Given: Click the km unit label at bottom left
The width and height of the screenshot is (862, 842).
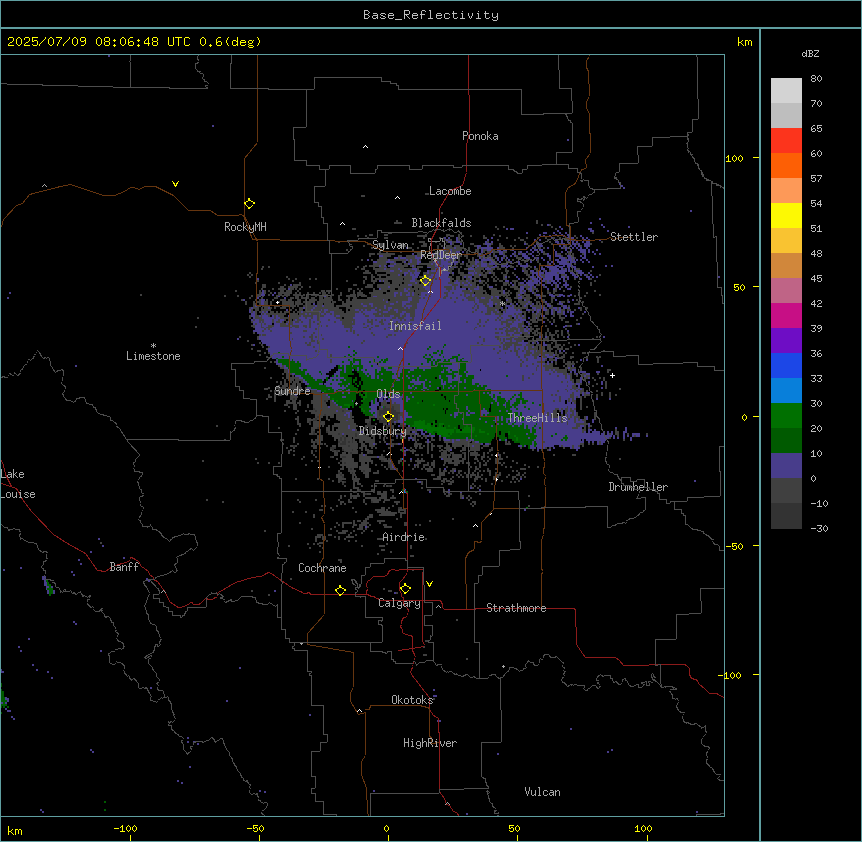Looking at the screenshot, I should (x=15, y=831).
